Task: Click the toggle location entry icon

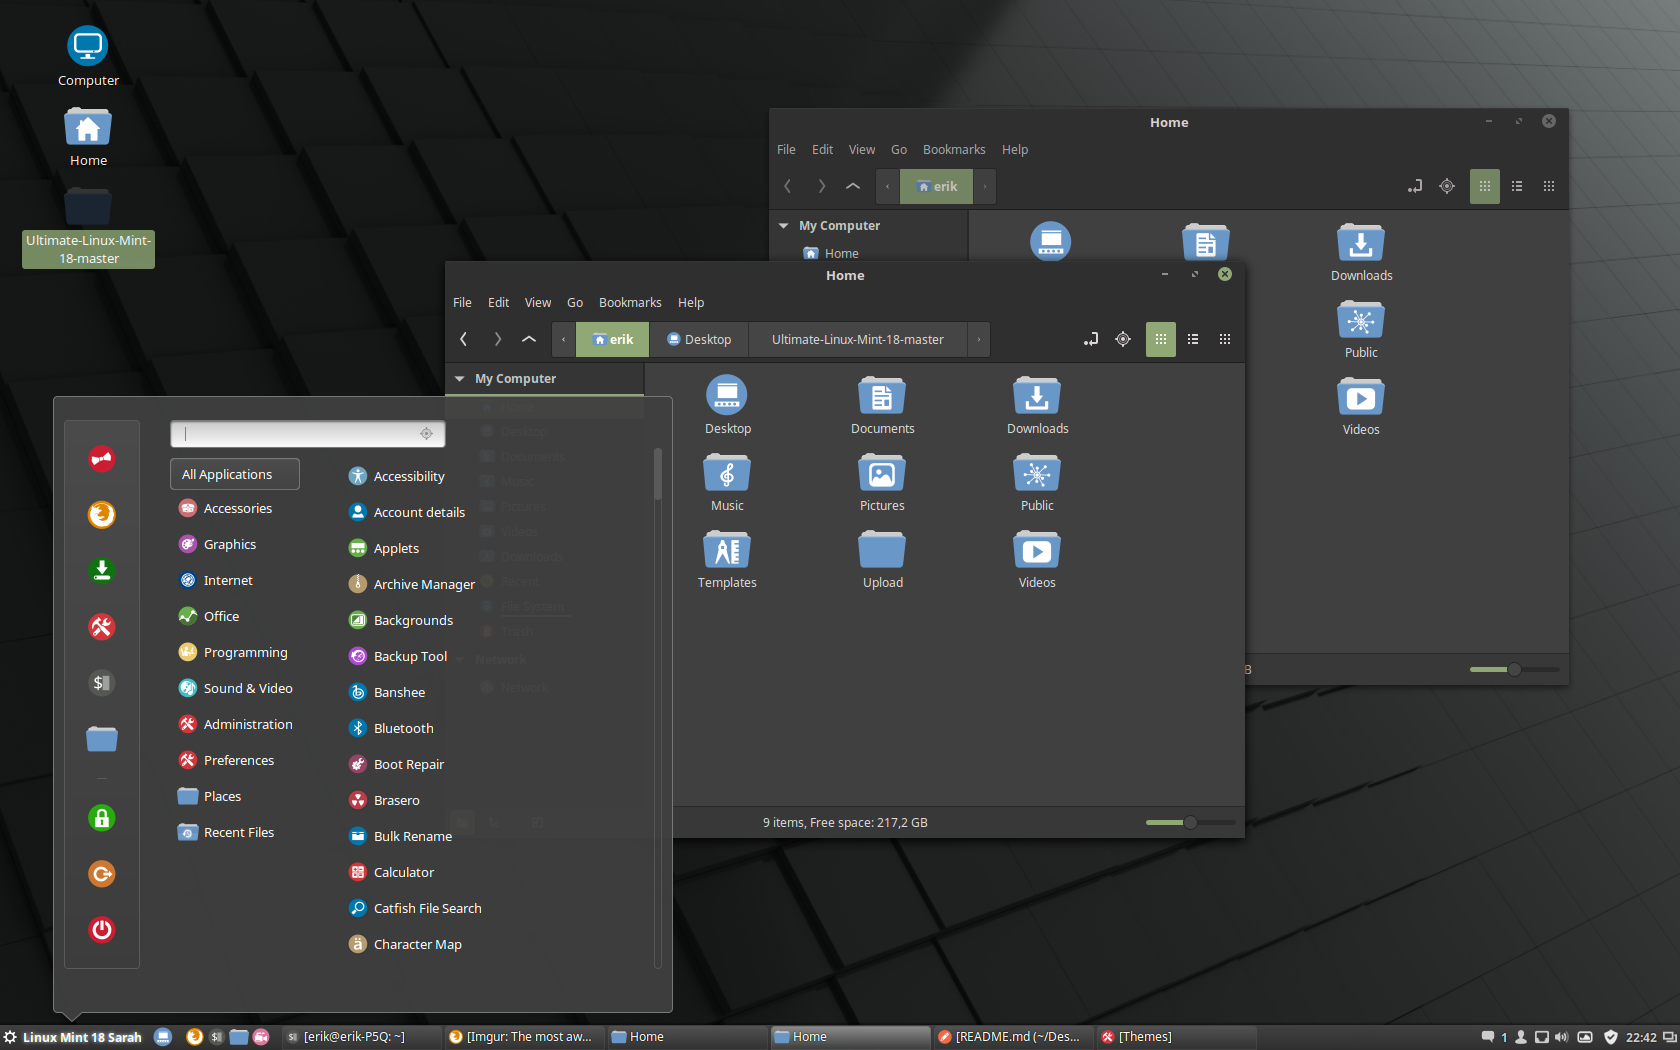Action: pos(1091,340)
